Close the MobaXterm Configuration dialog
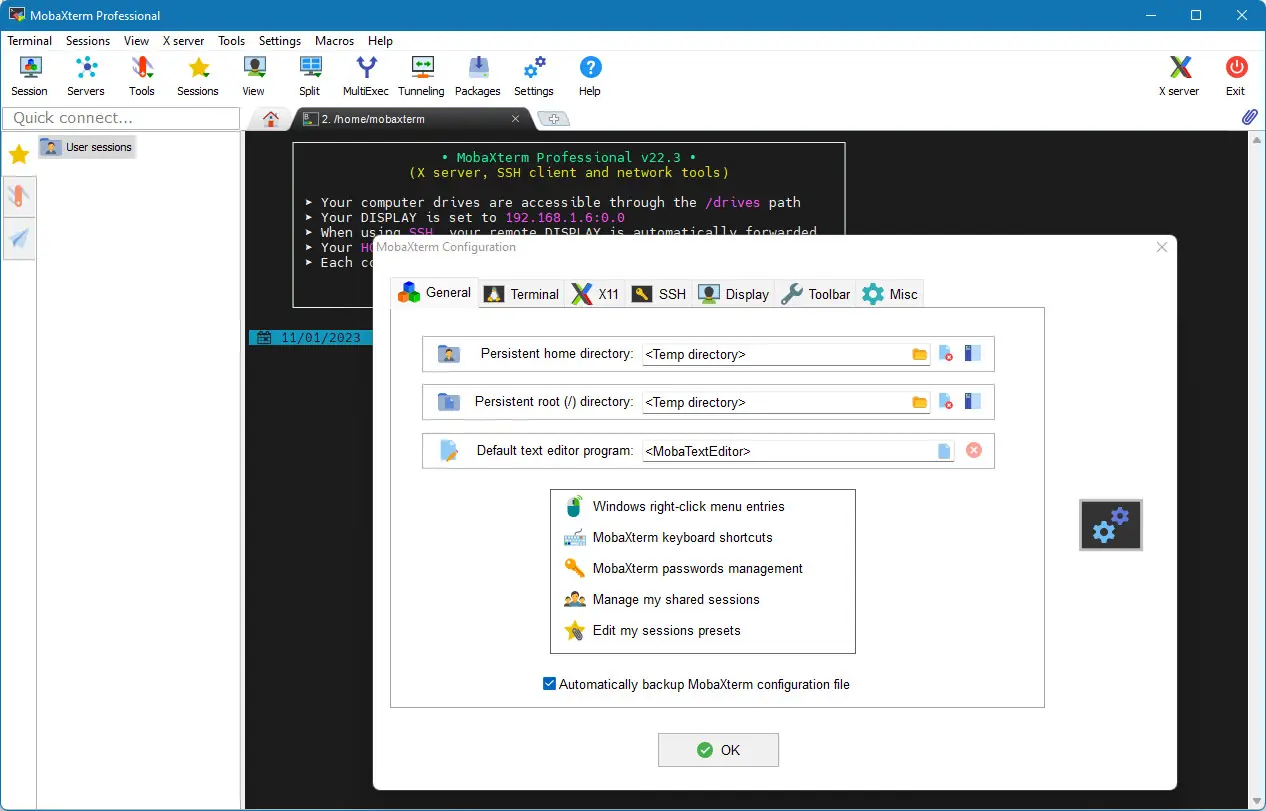 pyautogui.click(x=1162, y=247)
